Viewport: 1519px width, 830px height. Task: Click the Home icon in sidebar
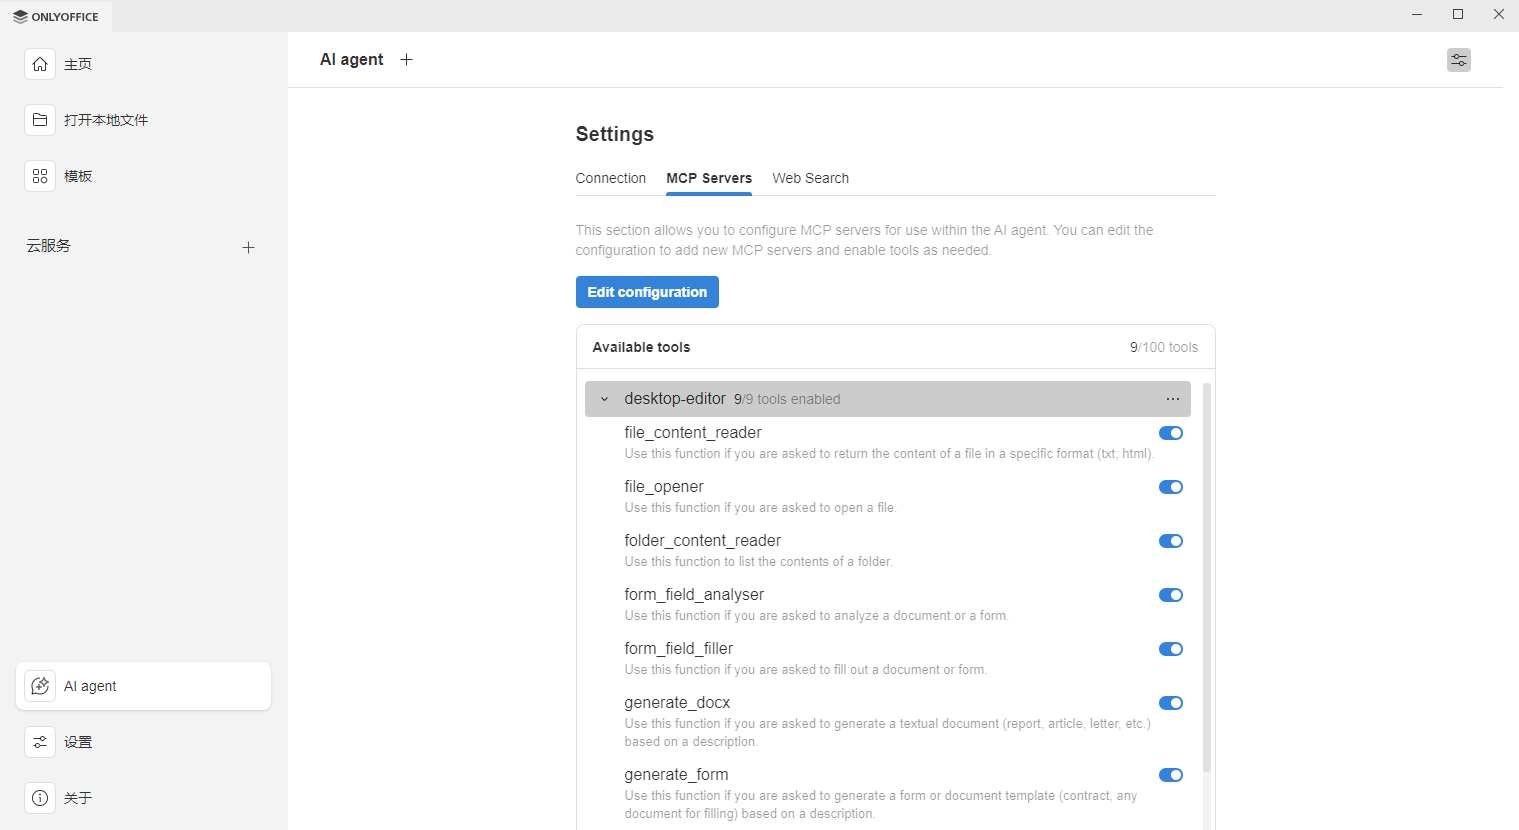click(x=40, y=64)
